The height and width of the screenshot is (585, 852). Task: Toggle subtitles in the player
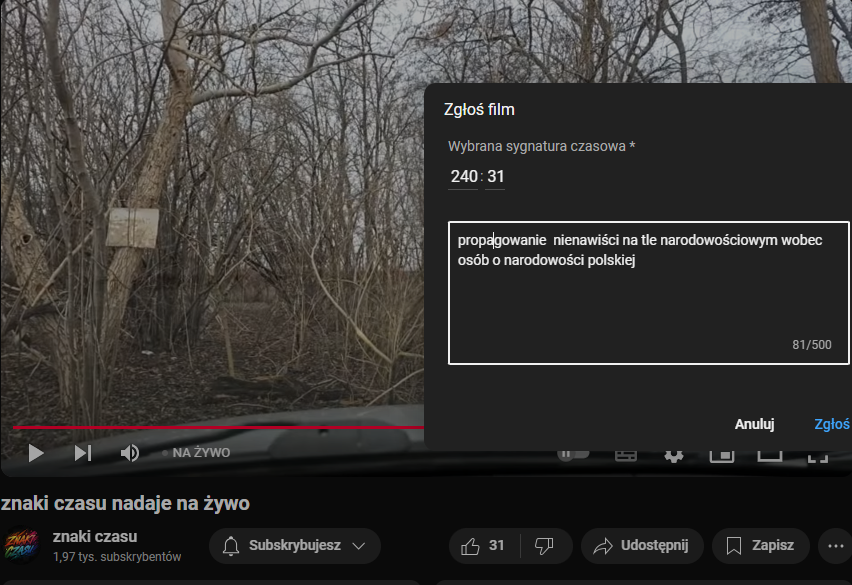626,454
